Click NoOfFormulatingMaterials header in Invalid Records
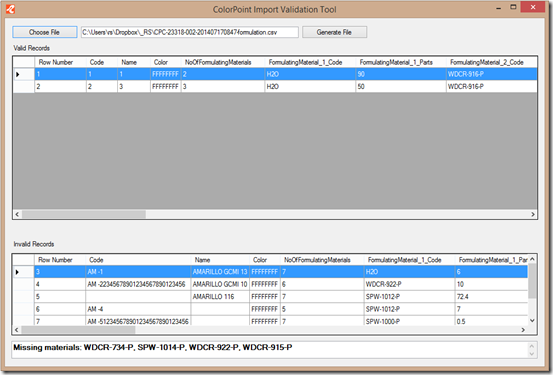 click(x=322, y=260)
